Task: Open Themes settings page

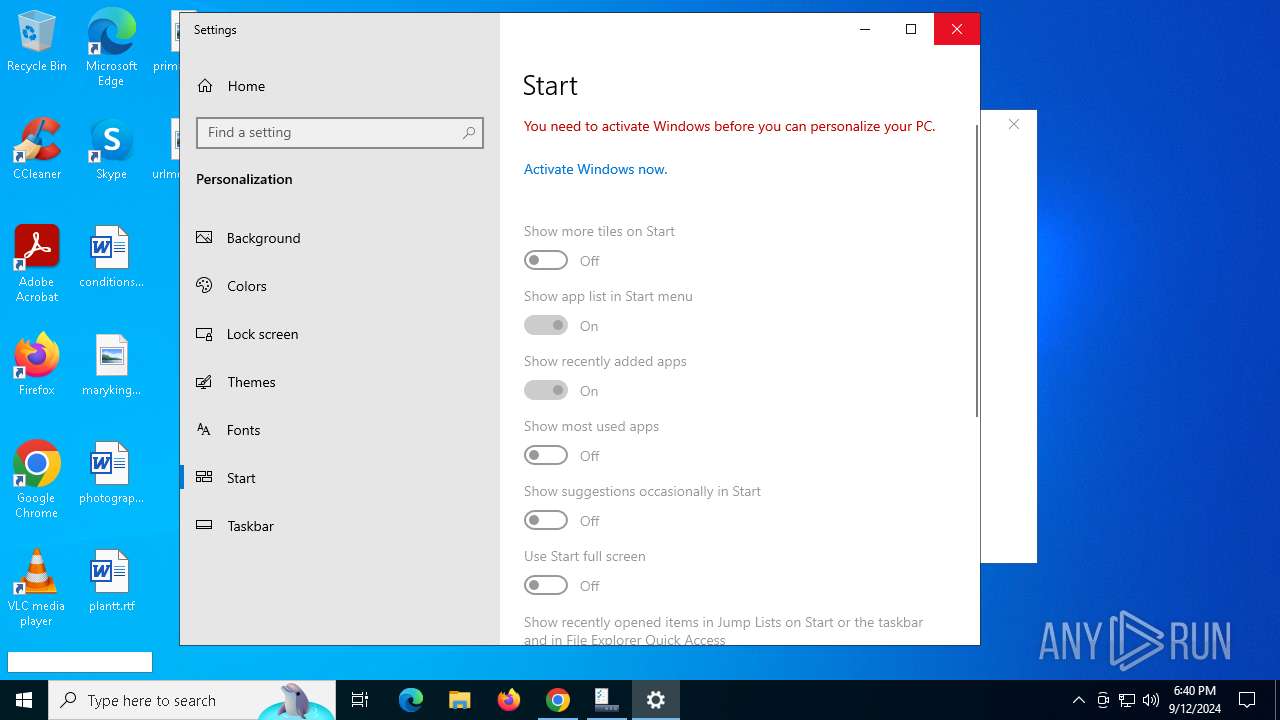Action: tap(340, 382)
